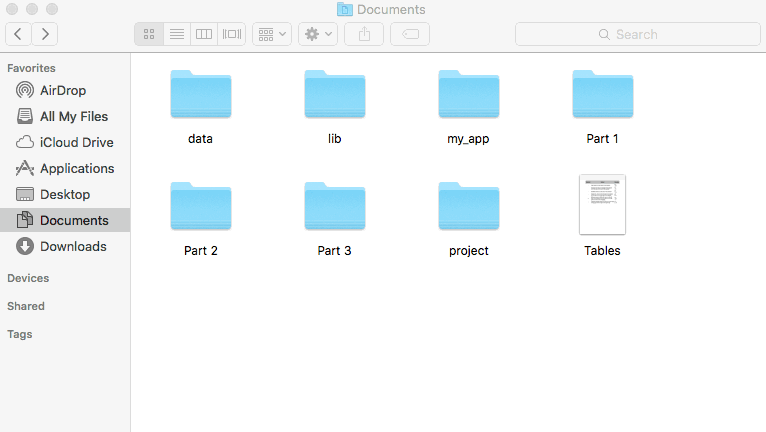The width and height of the screenshot is (766, 432).
Task: Click the Share button
Action: point(364,34)
